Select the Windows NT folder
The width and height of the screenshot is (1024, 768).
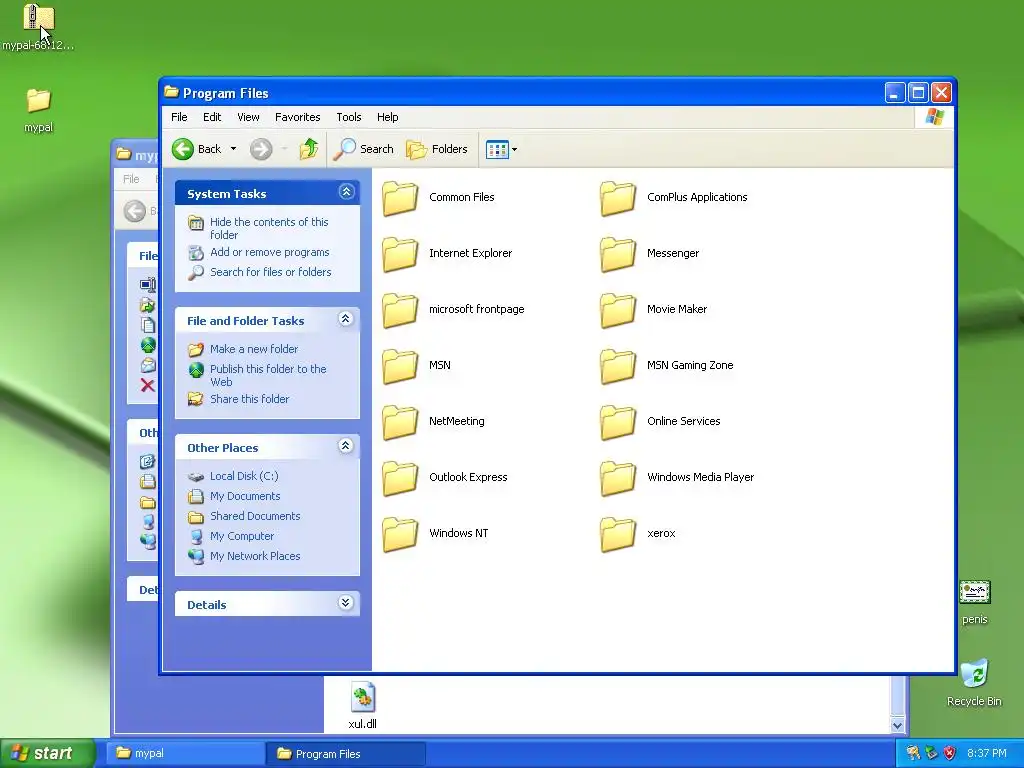coord(435,534)
